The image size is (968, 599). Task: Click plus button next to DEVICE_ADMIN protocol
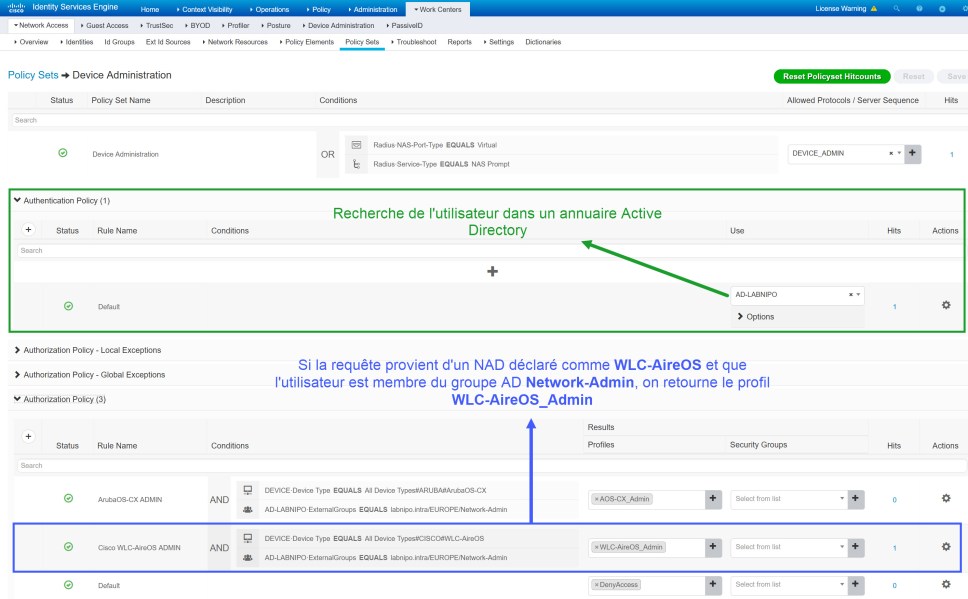(x=913, y=153)
